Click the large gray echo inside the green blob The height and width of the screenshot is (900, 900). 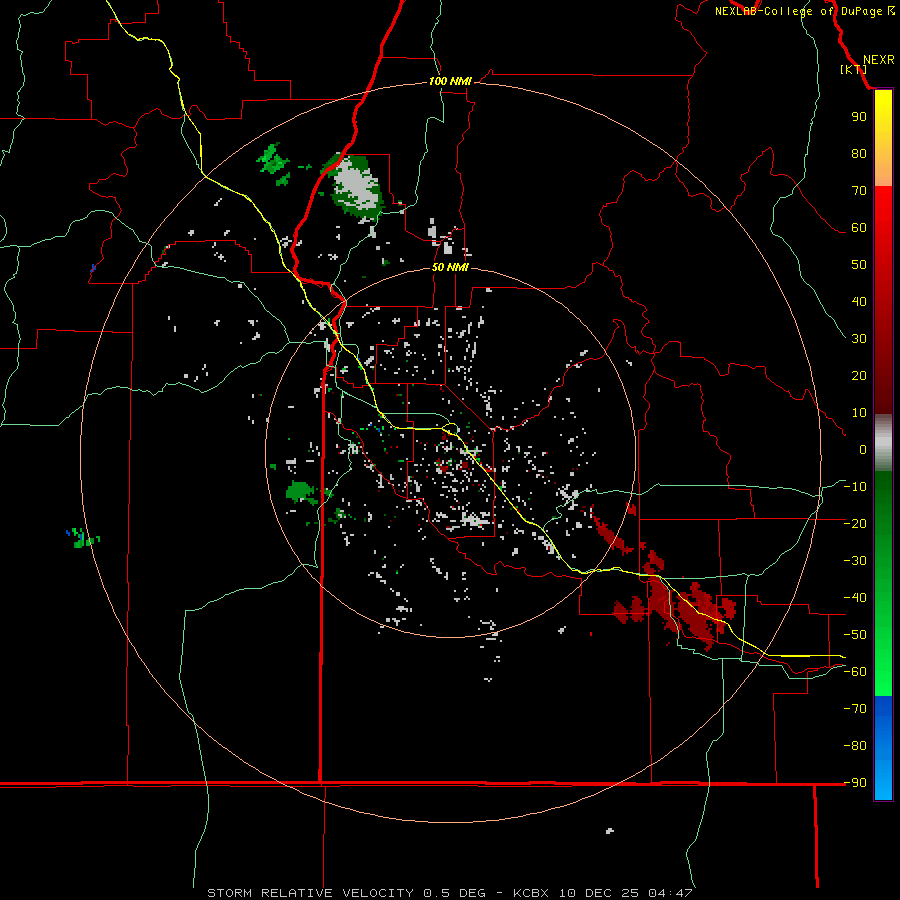click(357, 185)
